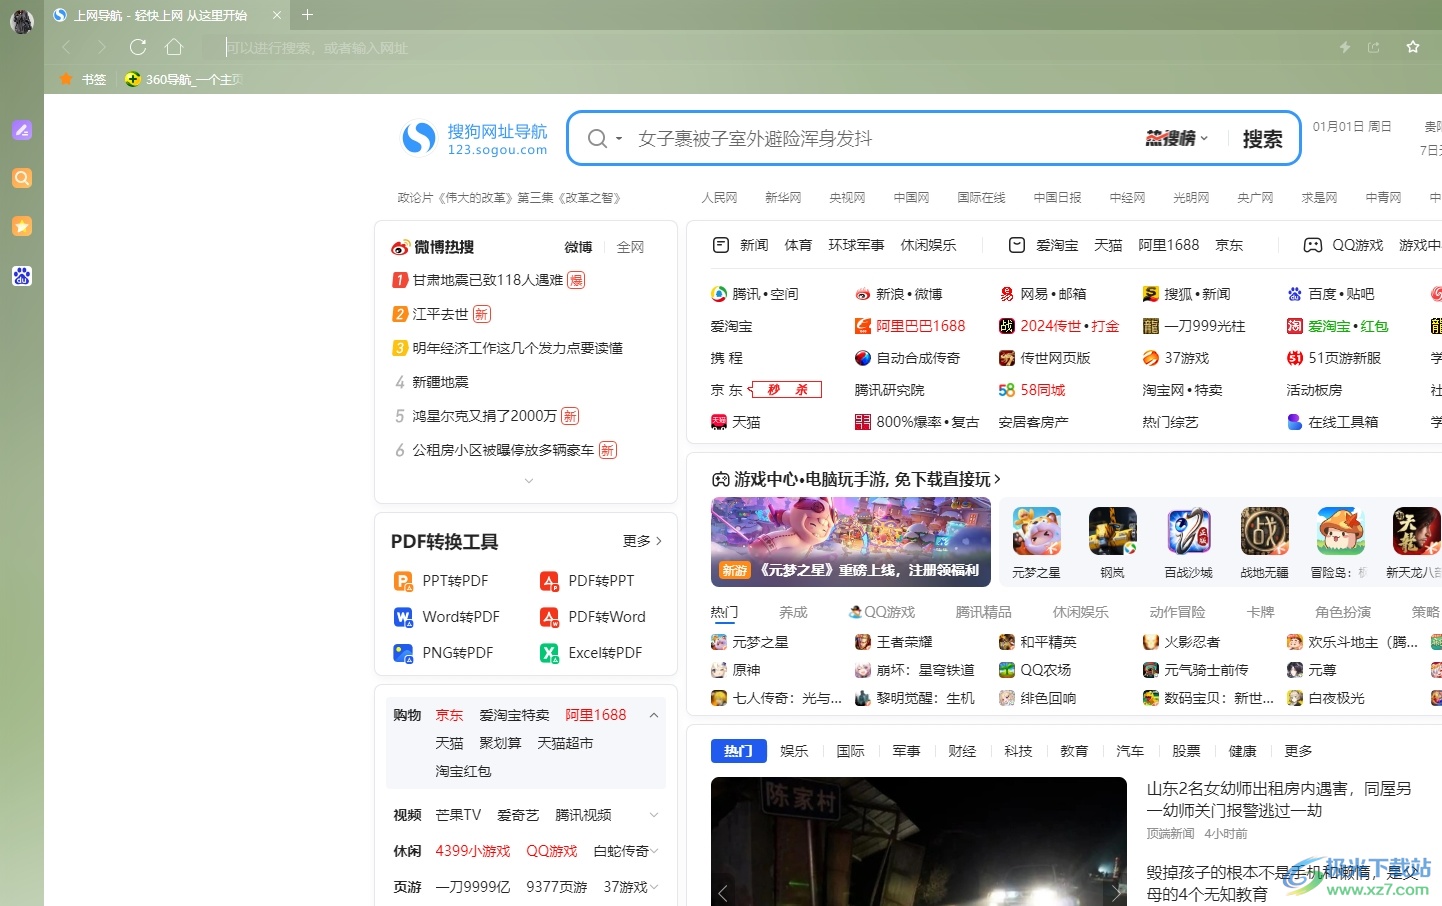Viewport: 1442px width, 906px height.
Task: Select the 热门 news tab
Action: click(x=738, y=751)
